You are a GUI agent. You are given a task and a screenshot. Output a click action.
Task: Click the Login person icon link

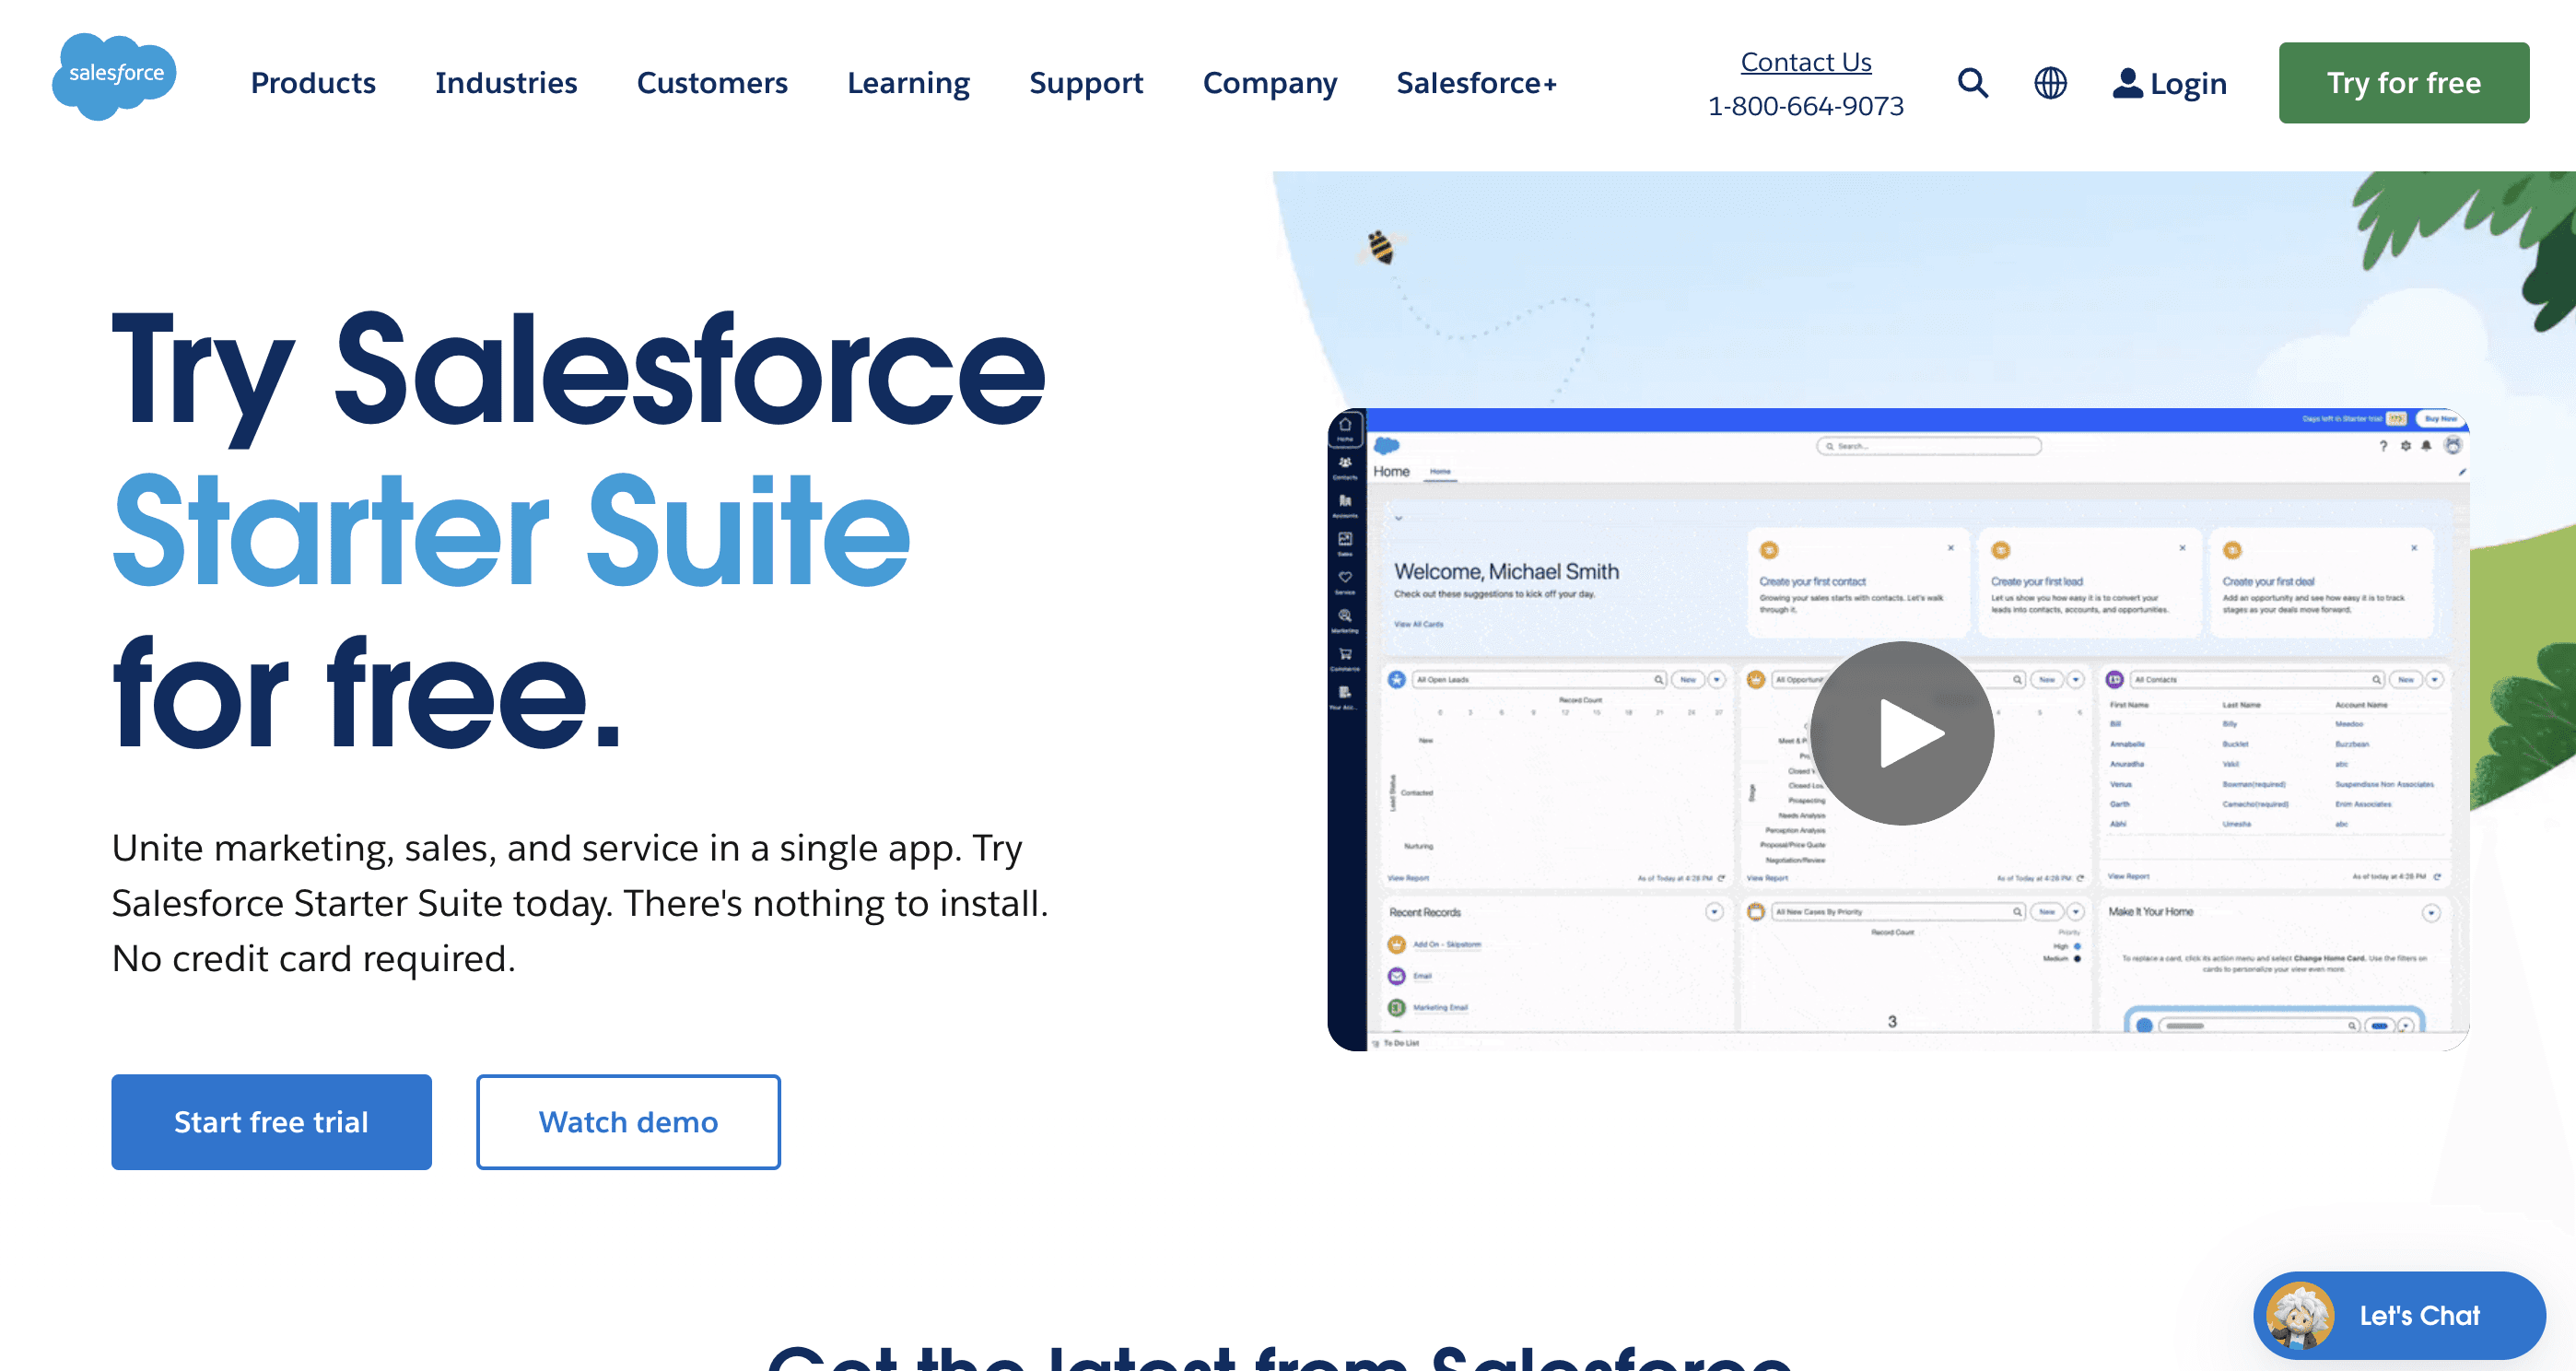(x=2169, y=83)
